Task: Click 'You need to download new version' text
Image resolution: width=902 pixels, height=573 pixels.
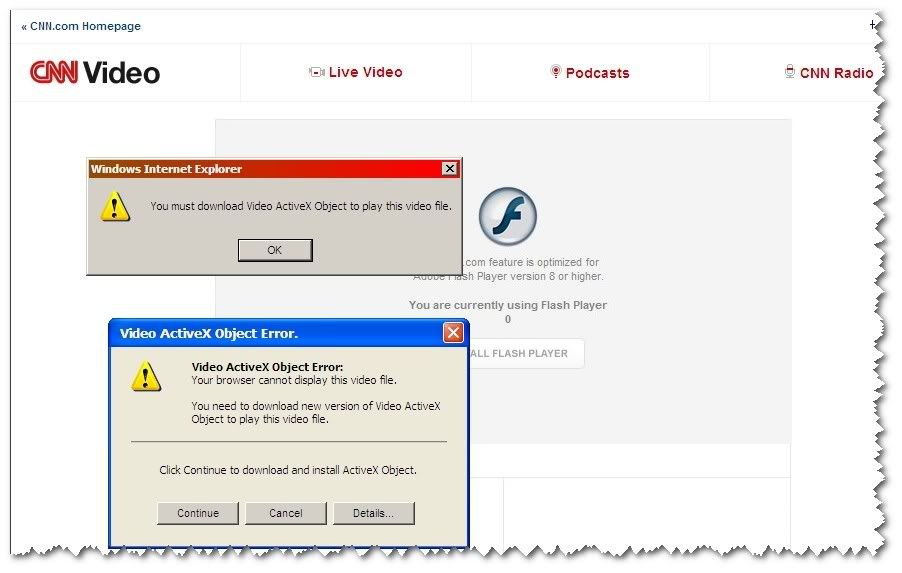Action: [x=316, y=412]
